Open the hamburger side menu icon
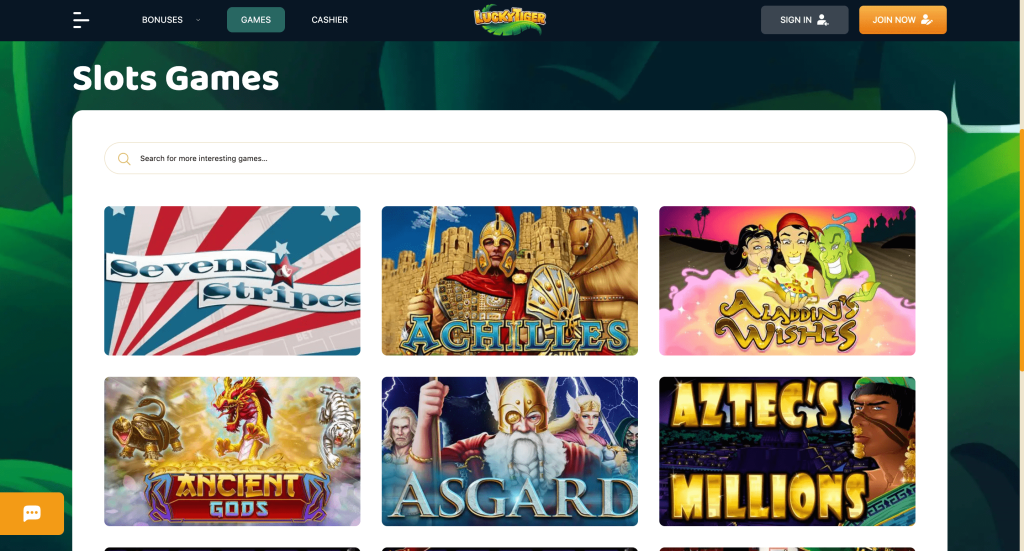 point(81,20)
